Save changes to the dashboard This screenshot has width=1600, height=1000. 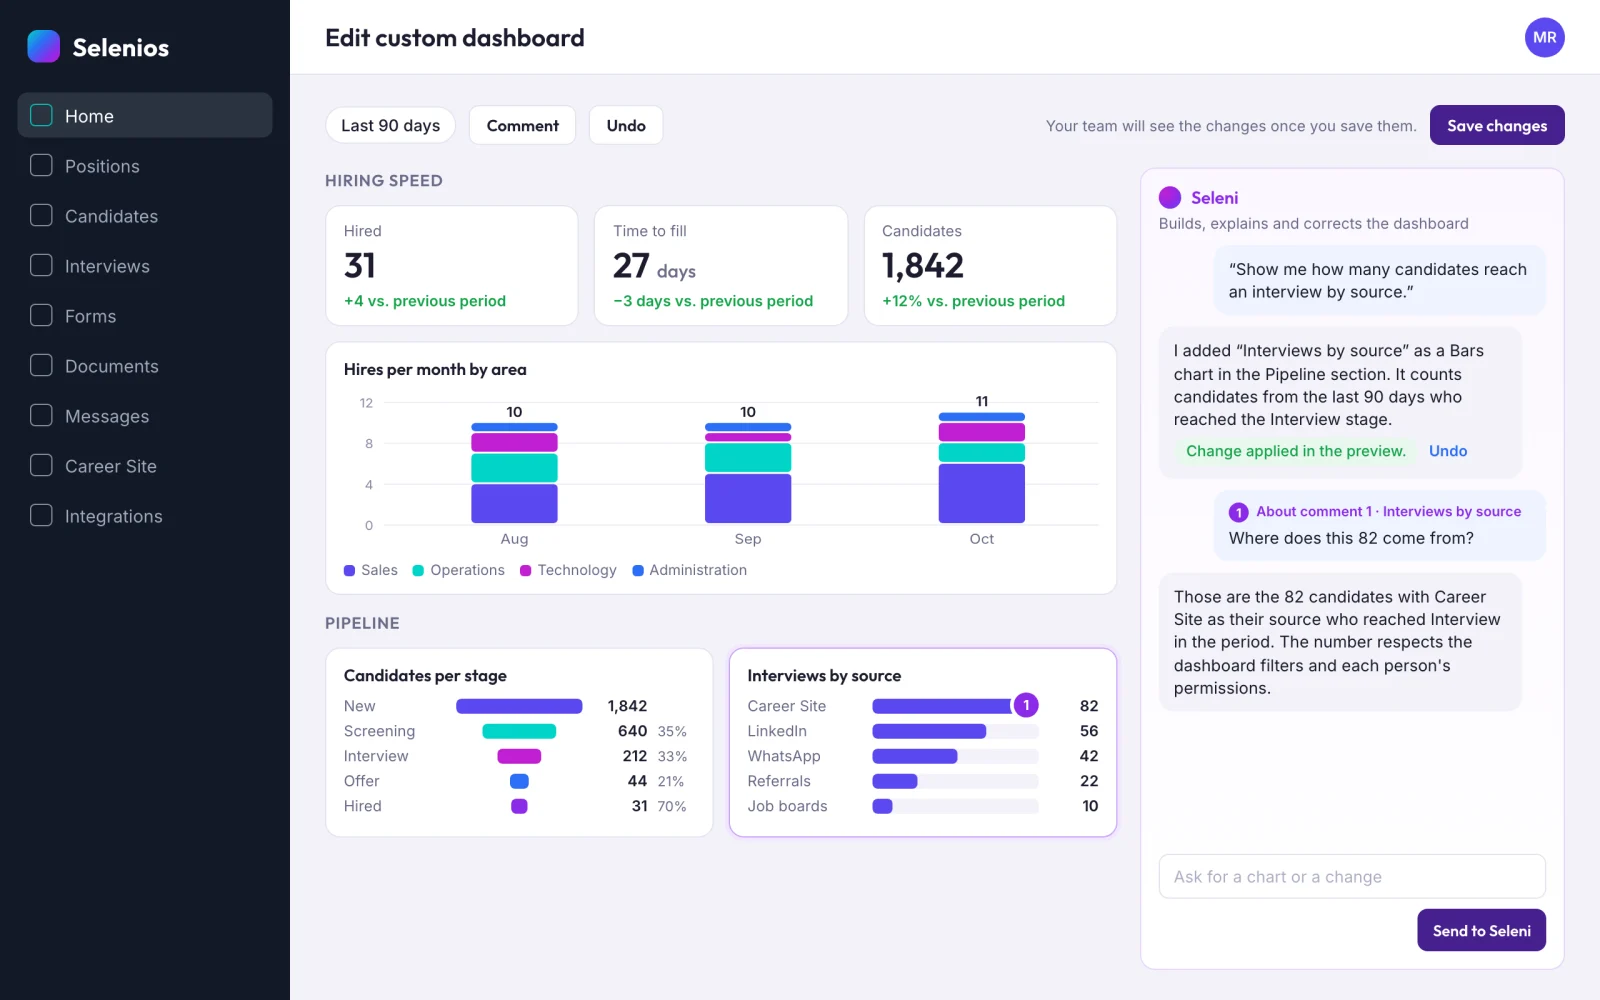pos(1497,125)
